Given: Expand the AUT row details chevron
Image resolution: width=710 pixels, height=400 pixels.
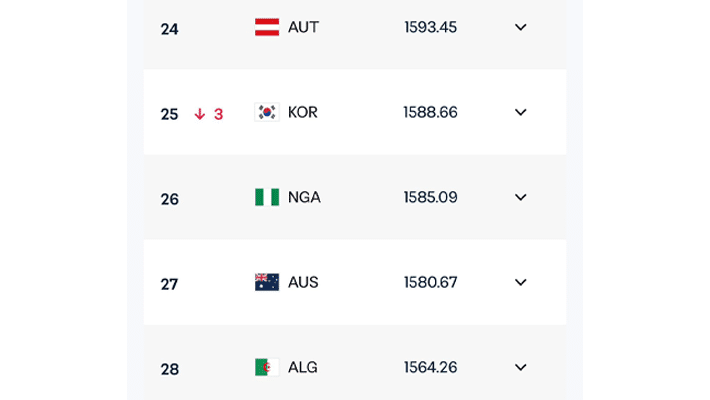Looking at the screenshot, I should pos(520,27).
